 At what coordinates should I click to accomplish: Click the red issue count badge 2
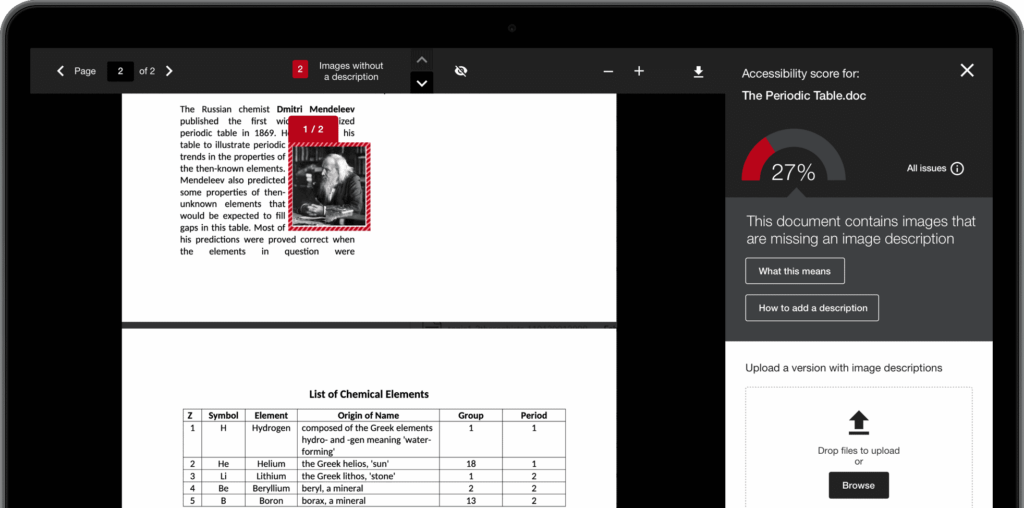pyautogui.click(x=300, y=70)
